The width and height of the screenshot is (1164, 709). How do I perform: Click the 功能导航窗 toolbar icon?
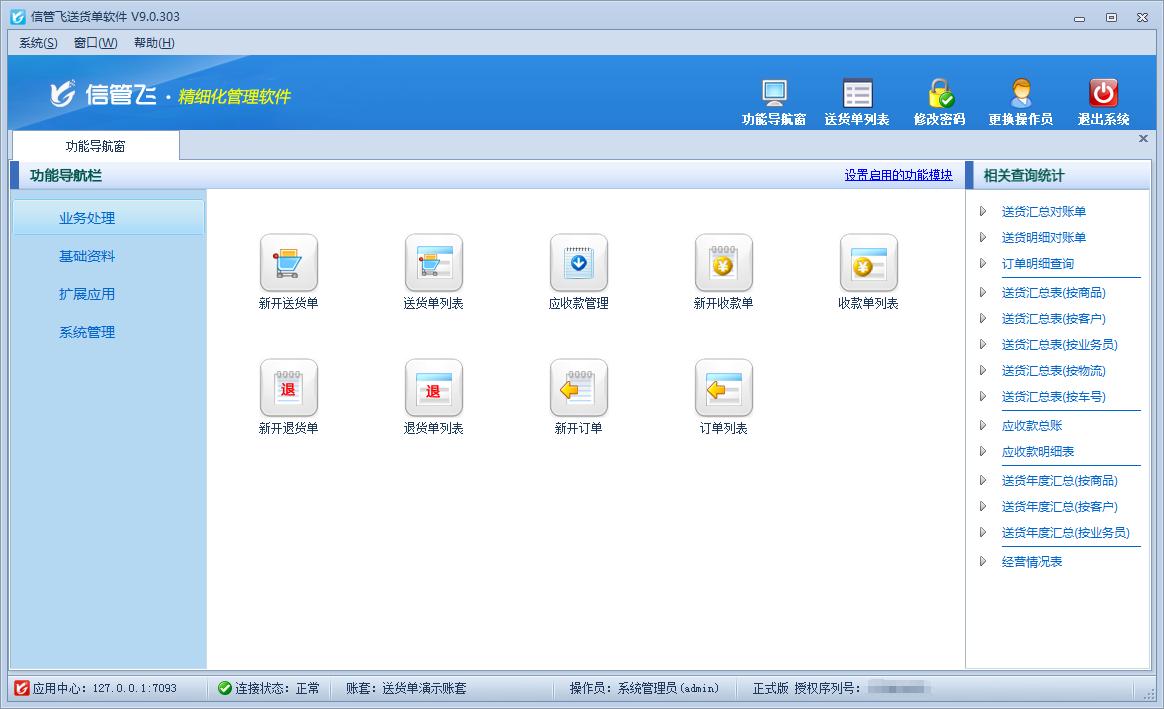click(x=774, y=94)
